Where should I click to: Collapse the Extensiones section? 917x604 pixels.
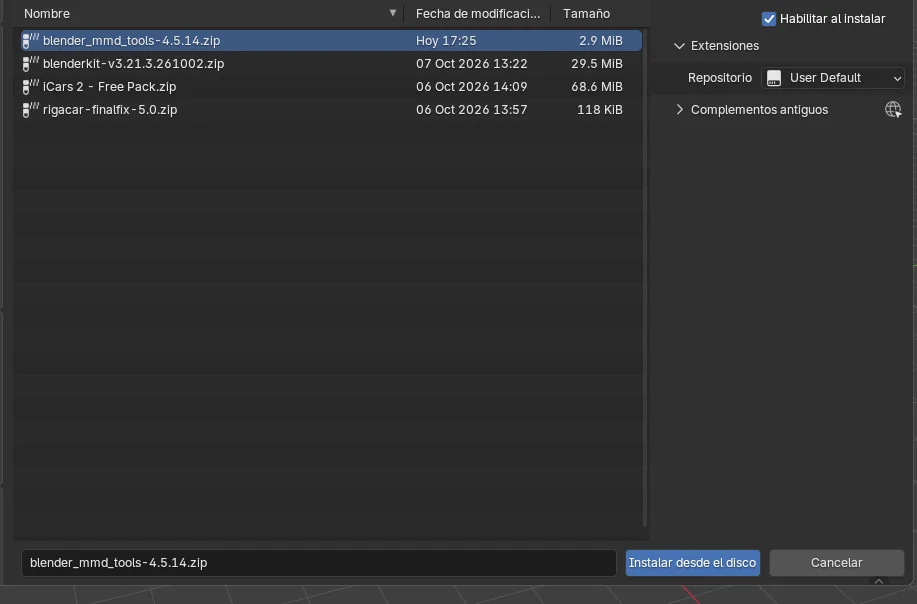click(x=679, y=46)
